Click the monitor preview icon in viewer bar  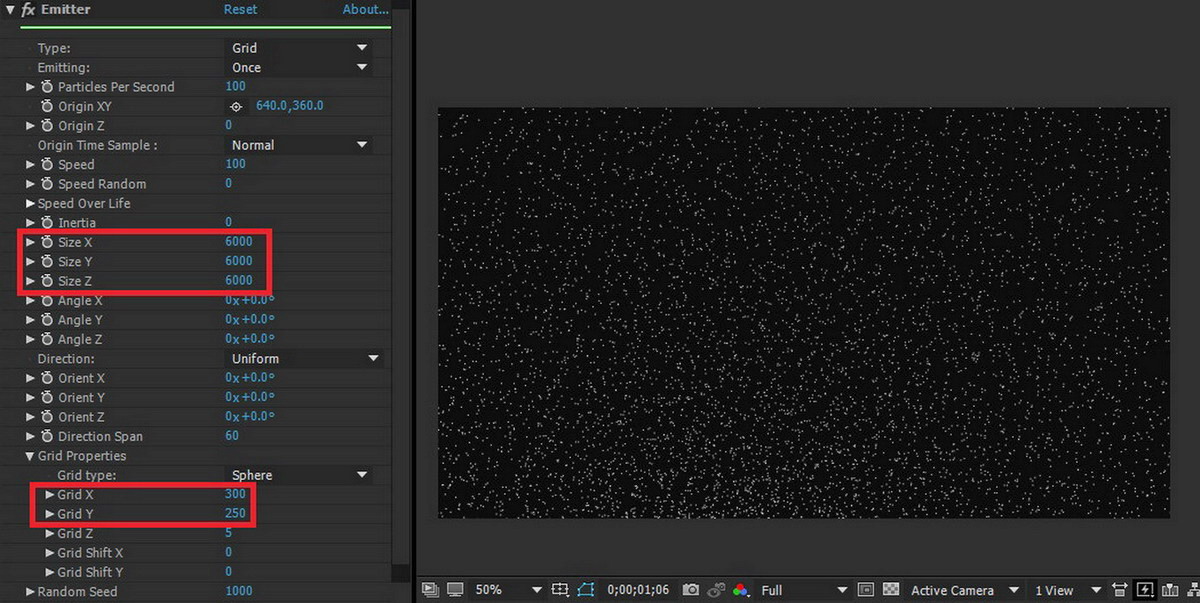[x=455, y=591]
